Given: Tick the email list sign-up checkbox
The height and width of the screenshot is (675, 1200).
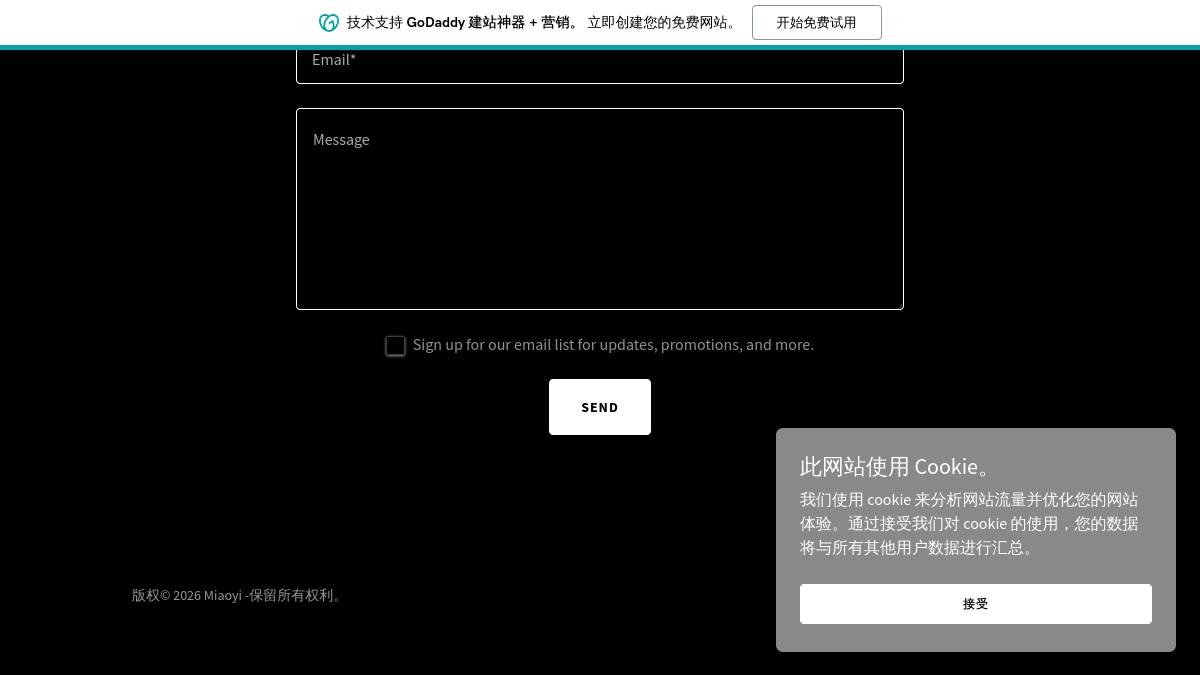Looking at the screenshot, I should click(396, 346).
